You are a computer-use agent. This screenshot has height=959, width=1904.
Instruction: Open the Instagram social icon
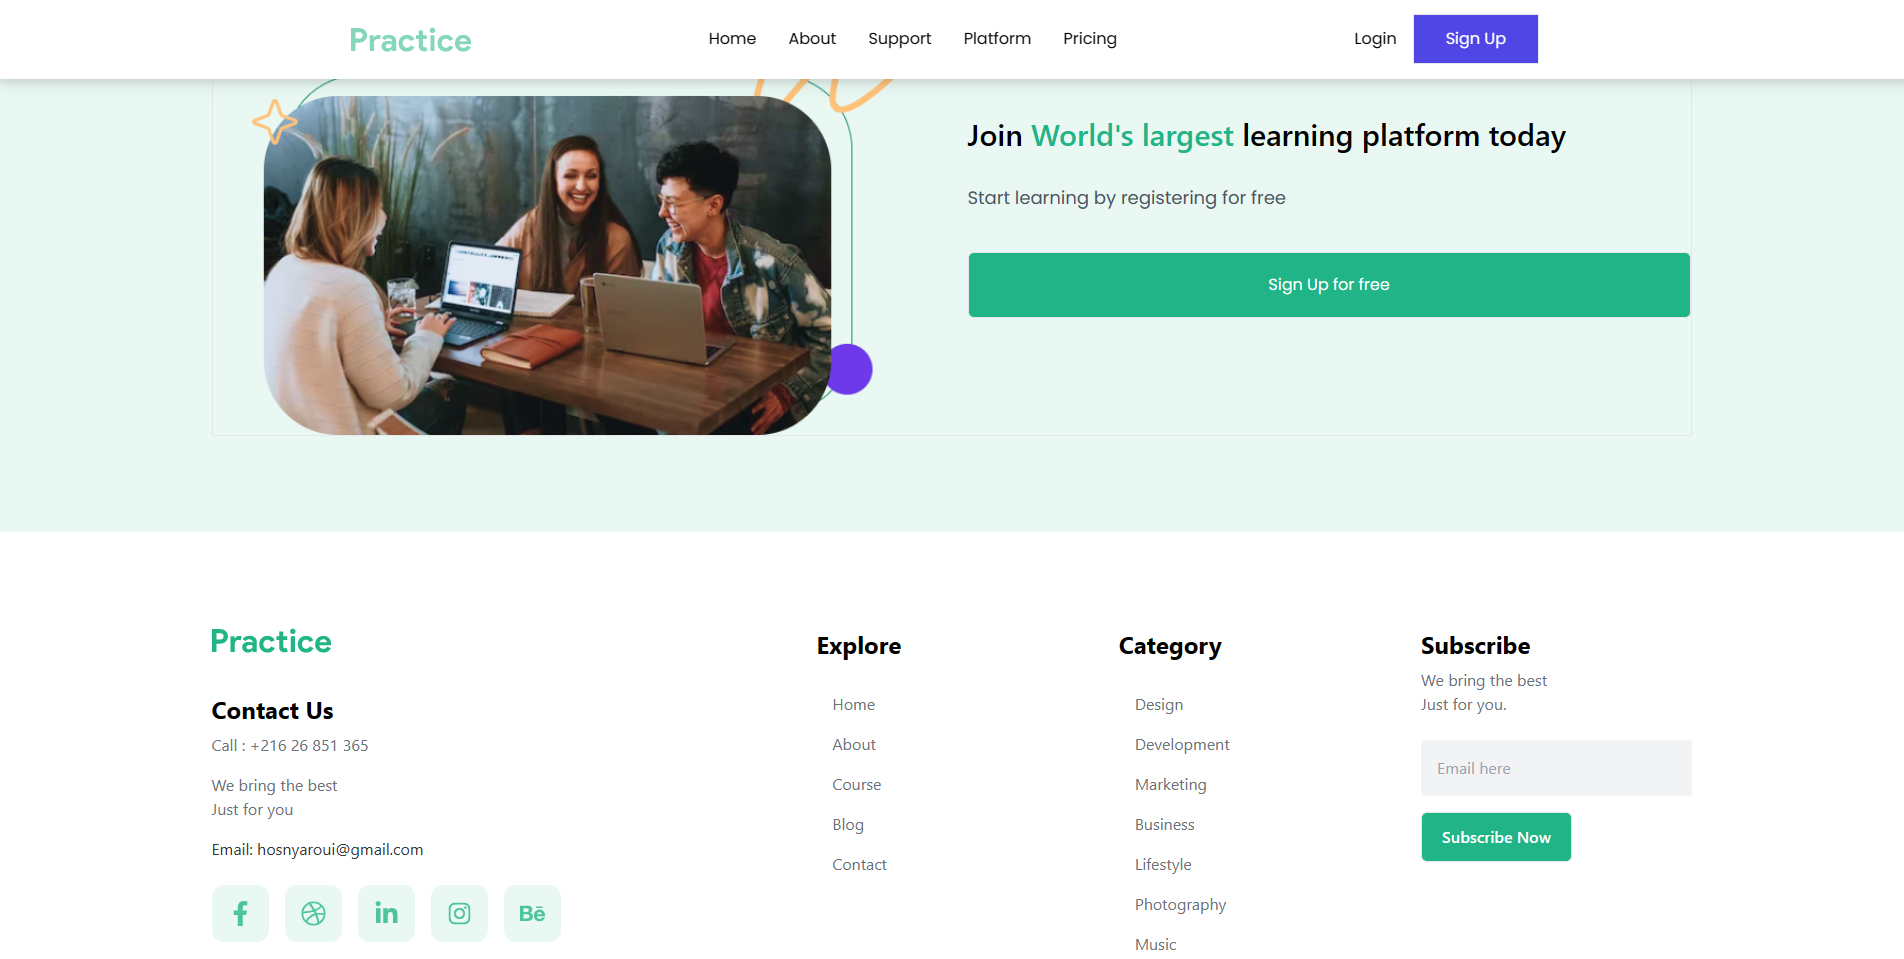pos(459,913)
